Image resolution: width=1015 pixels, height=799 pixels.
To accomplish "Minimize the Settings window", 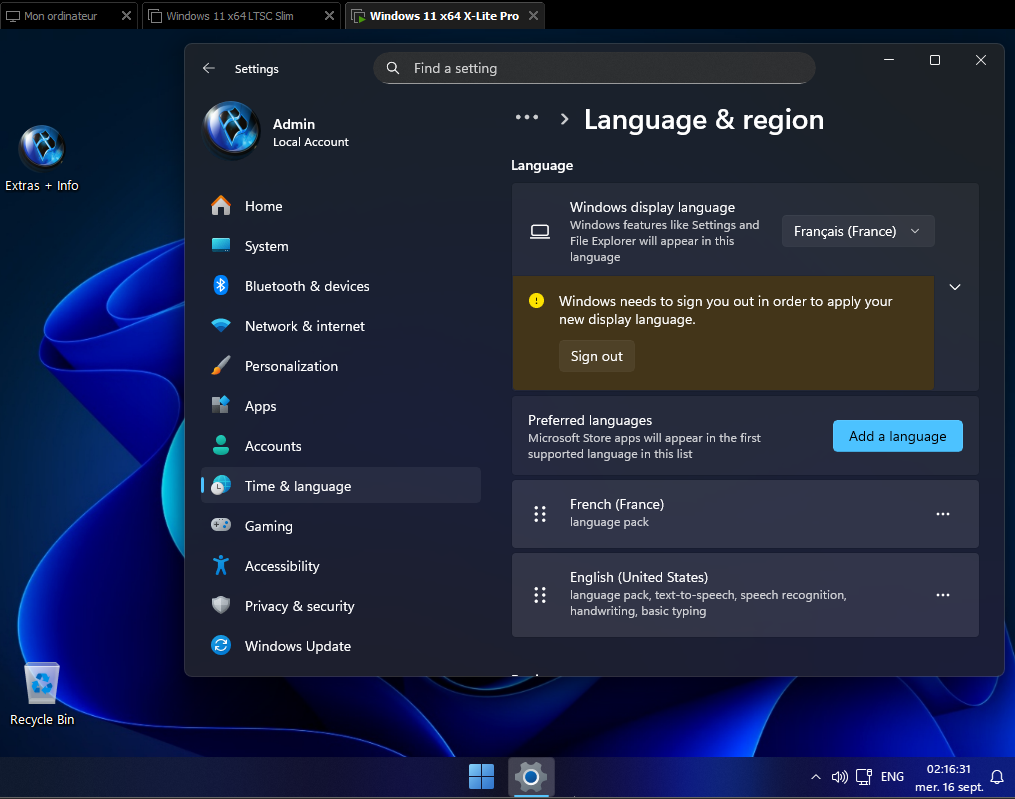I will click(x=889, y=60).
